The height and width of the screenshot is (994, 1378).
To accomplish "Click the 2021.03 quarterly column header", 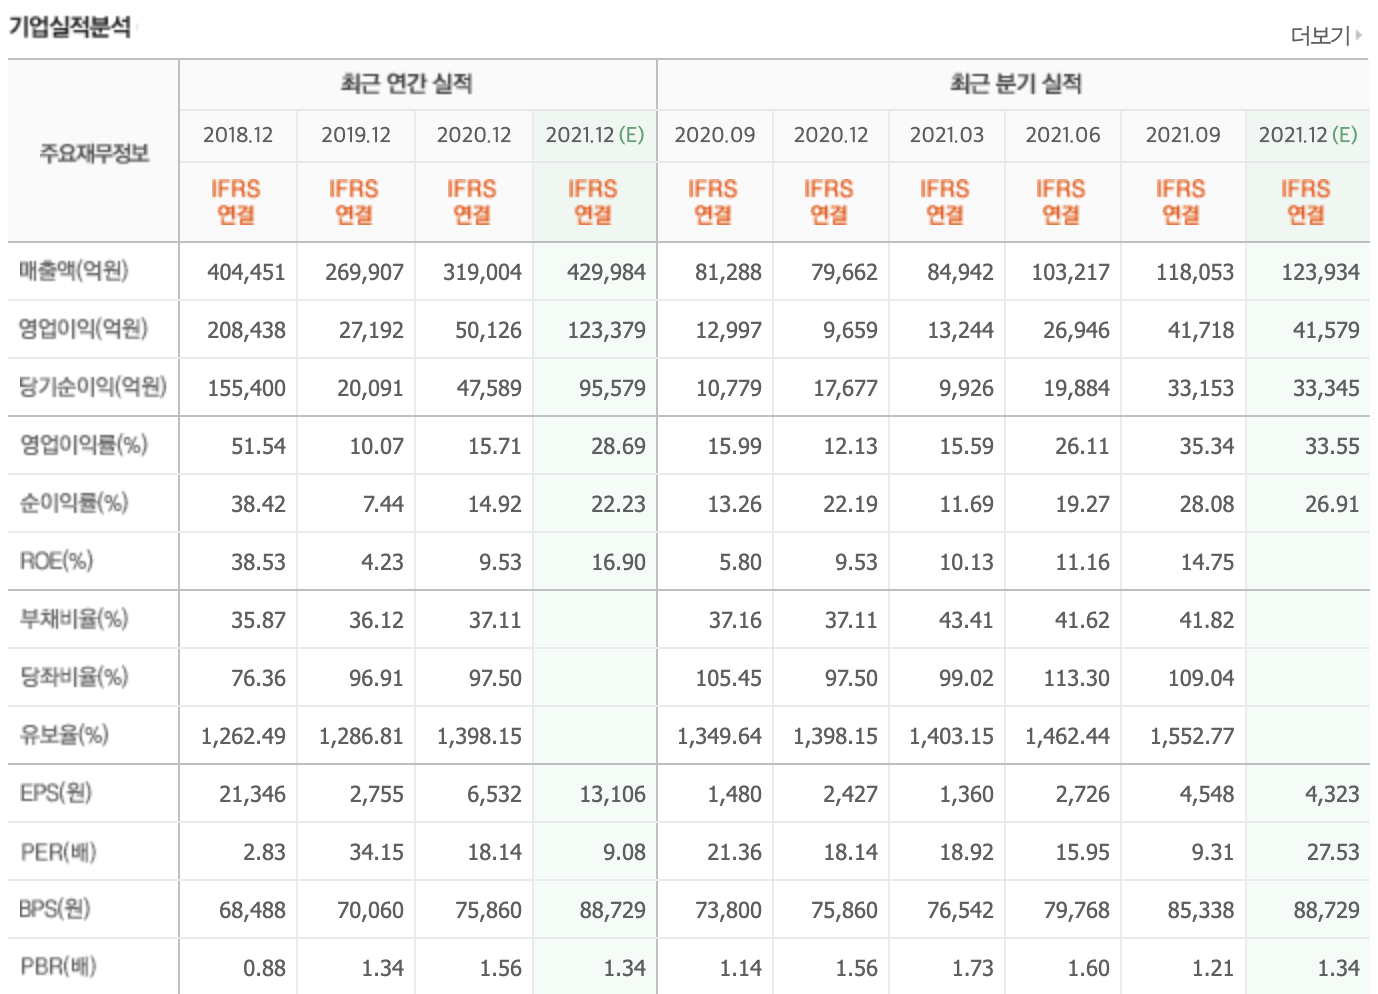I will pos(947,135).
